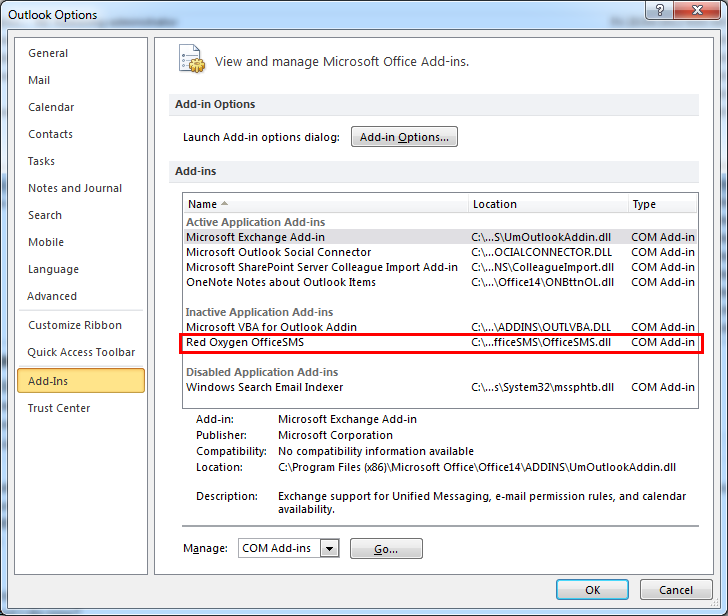Screen dimensions: 728x616
Task: Select the highlighted Add-Ins category
Action: [81, 381]
